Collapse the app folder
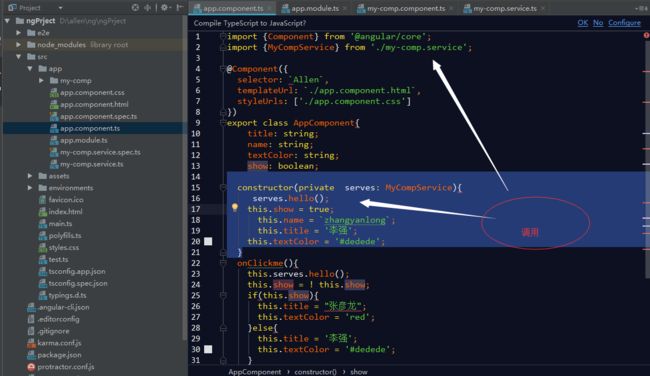 click(x=30, y=68)
